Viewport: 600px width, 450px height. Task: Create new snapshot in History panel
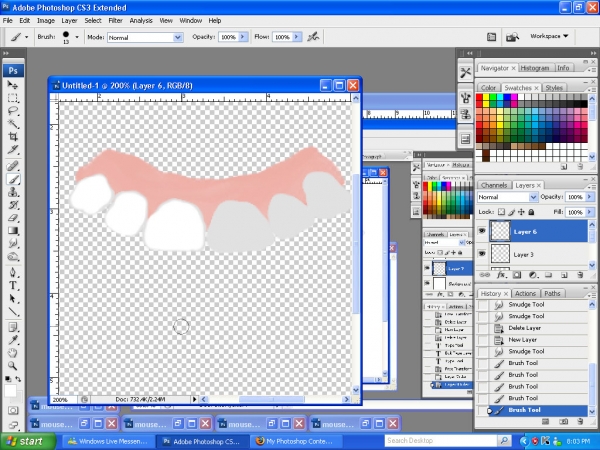[x=564, y=422]
